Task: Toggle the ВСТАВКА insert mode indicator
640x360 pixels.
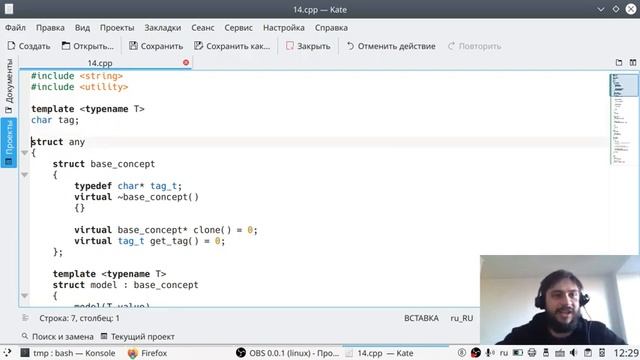Action: point(421,318)
